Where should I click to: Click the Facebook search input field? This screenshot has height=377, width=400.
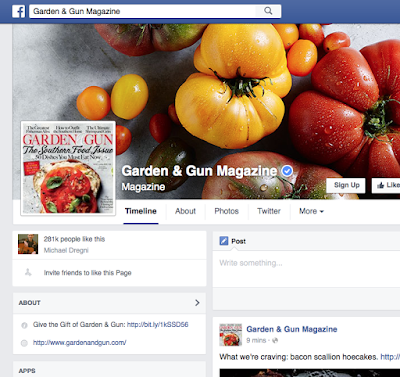[x=143, y=11]
